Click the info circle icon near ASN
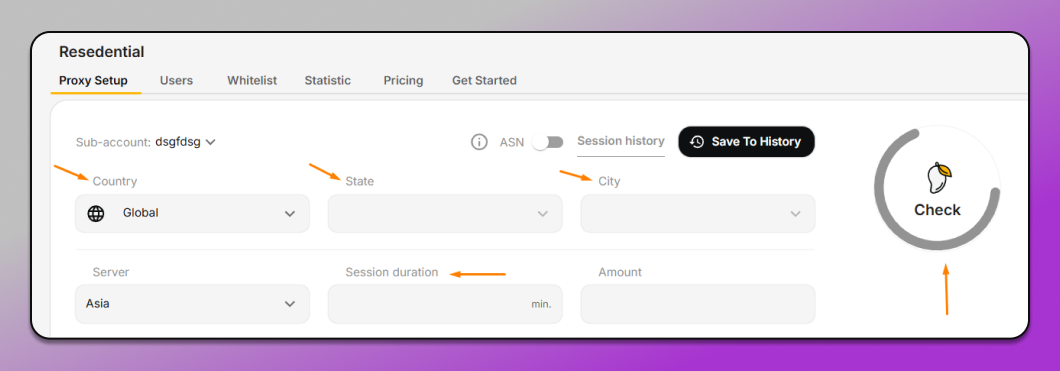This screenshot has width=1060, height=371. (479, 142)
